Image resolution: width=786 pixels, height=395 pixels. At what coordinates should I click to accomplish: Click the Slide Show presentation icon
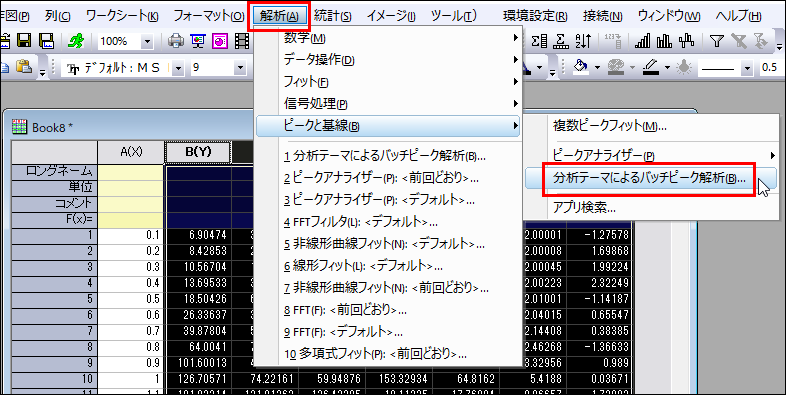point(198,41)
